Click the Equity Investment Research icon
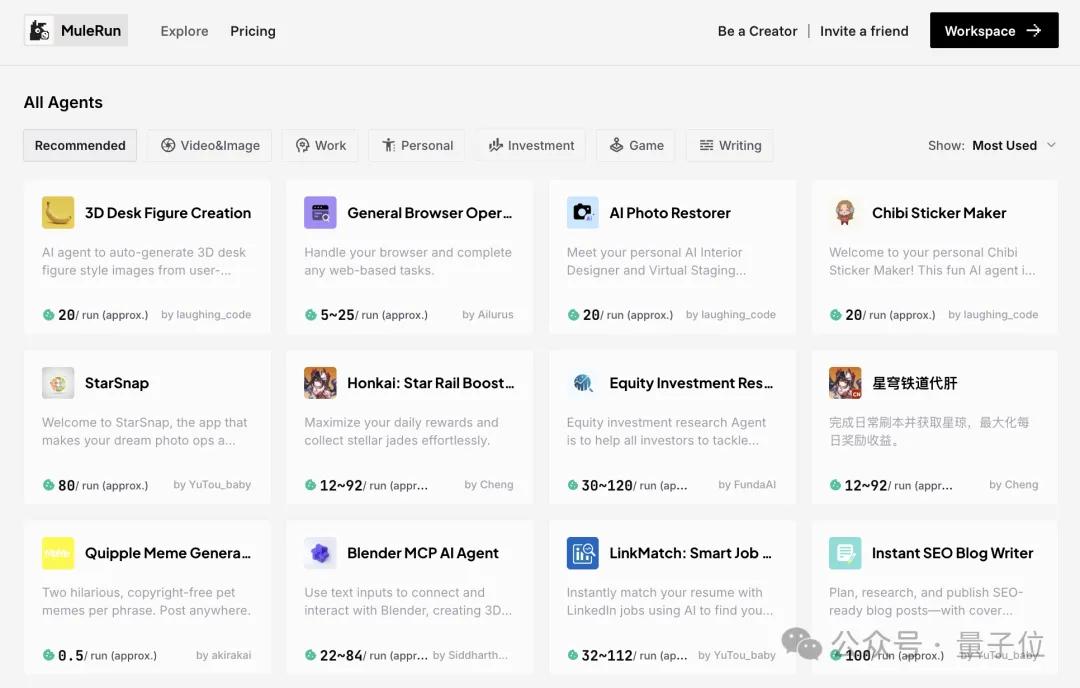Image resolution: width=1080 pixels, height=688 pixels. click(x=583, y=382)
